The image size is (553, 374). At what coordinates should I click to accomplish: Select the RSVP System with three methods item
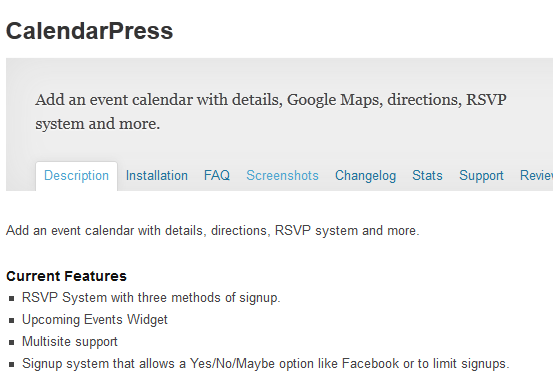point(151,298)
